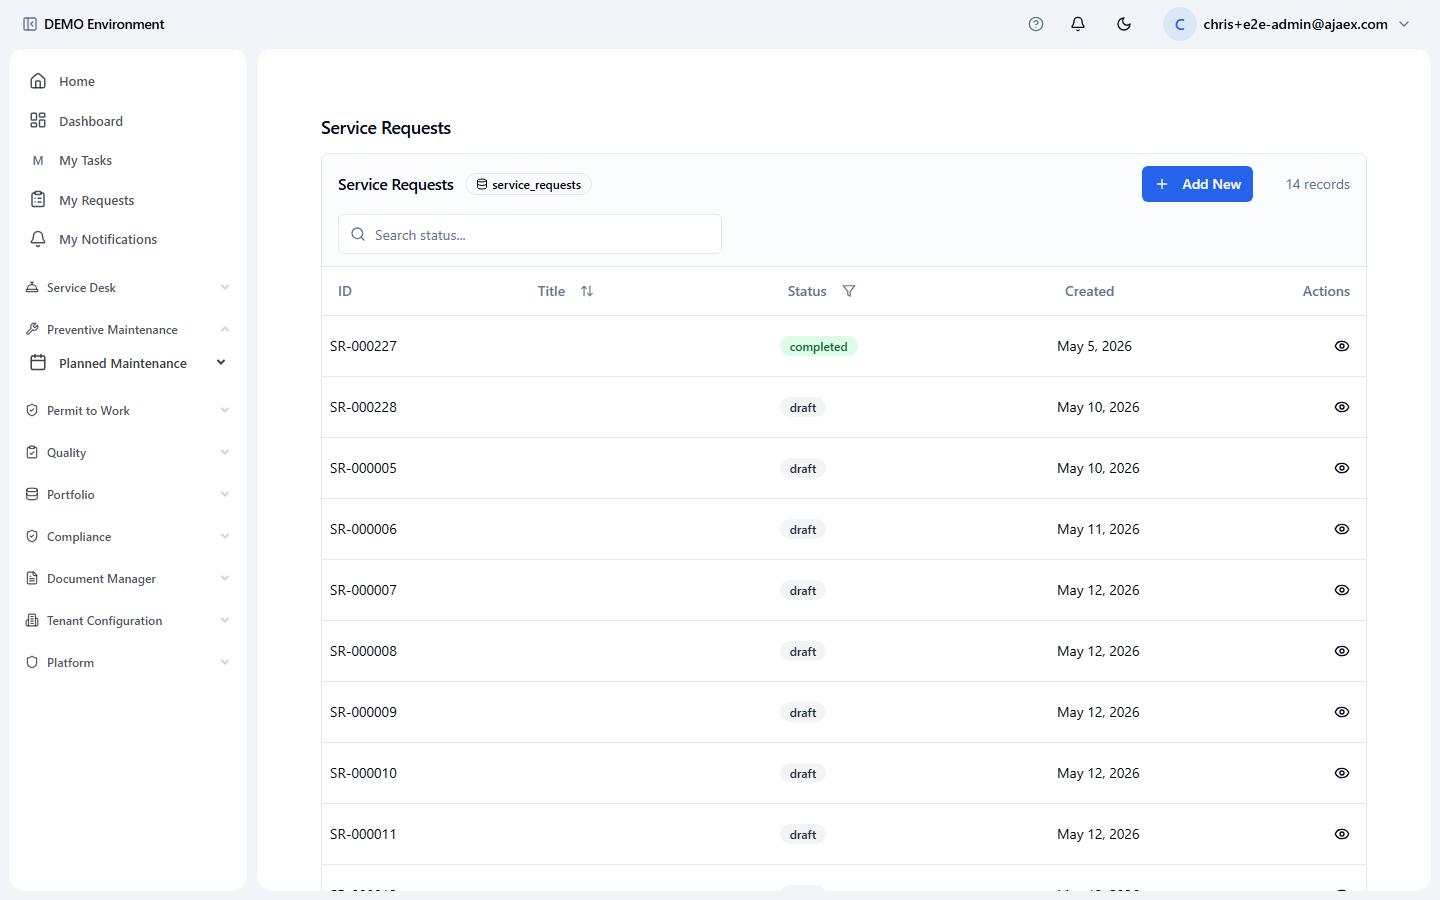Open the account dropdown chevron
This screenshot has height=900, width=1440.
1404,24
